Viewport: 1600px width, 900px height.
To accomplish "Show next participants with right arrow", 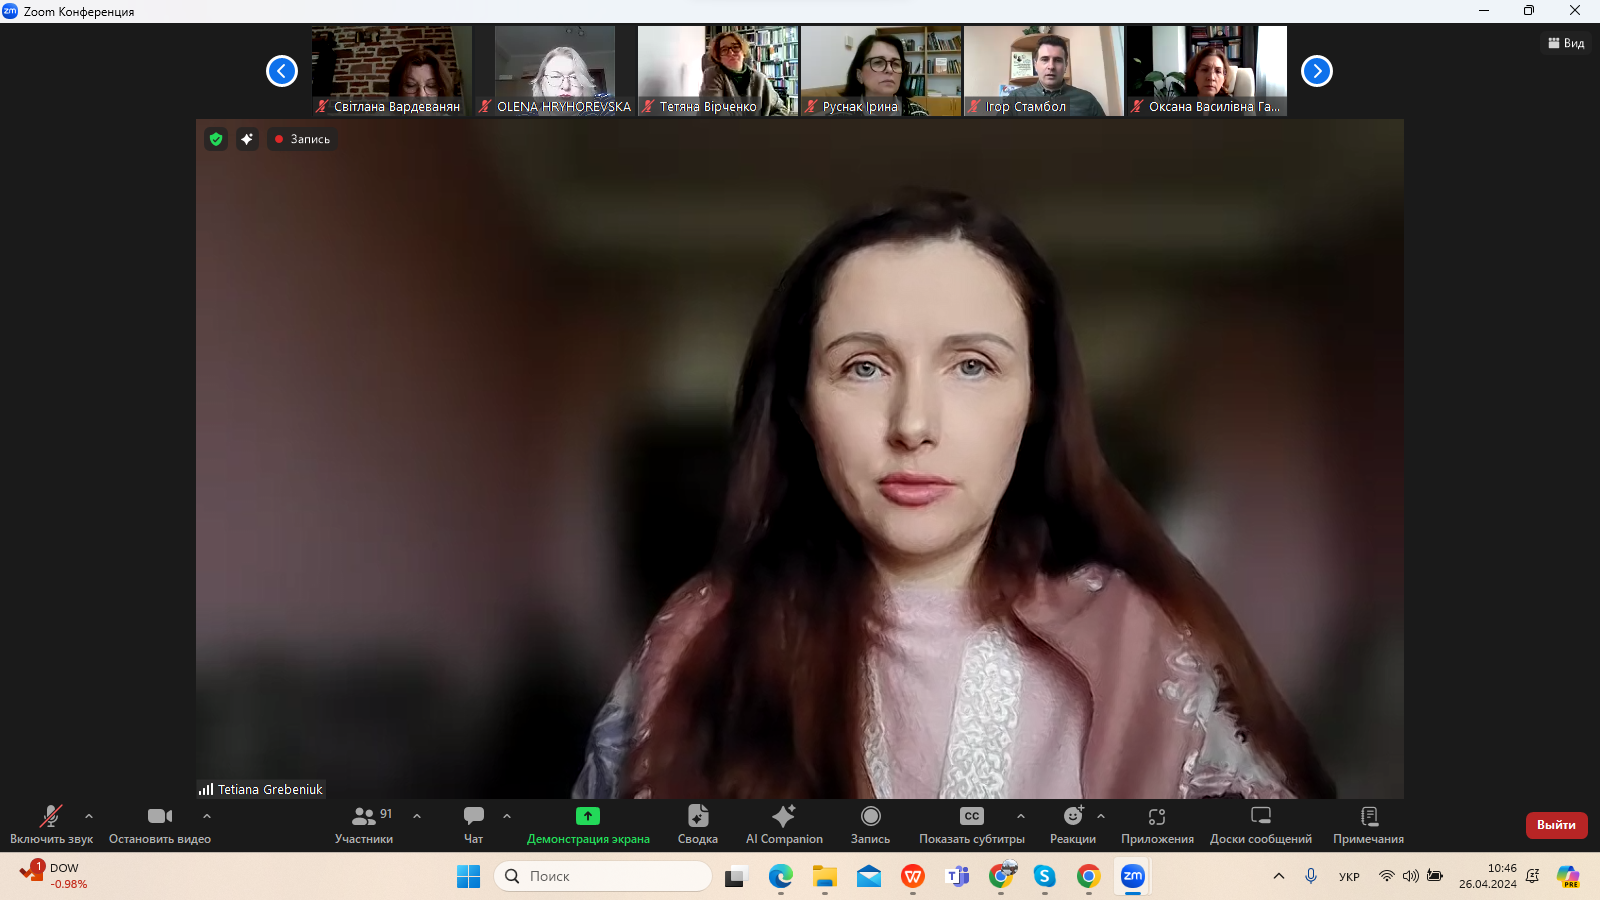I will click(1317, 71).
